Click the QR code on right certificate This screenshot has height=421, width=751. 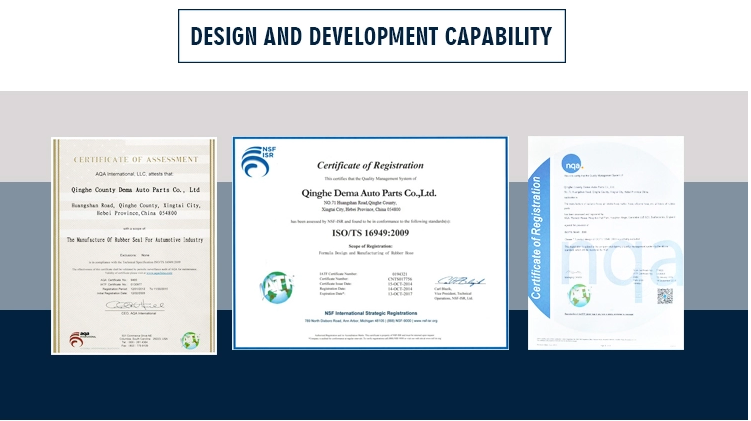(x=664, y=296)
